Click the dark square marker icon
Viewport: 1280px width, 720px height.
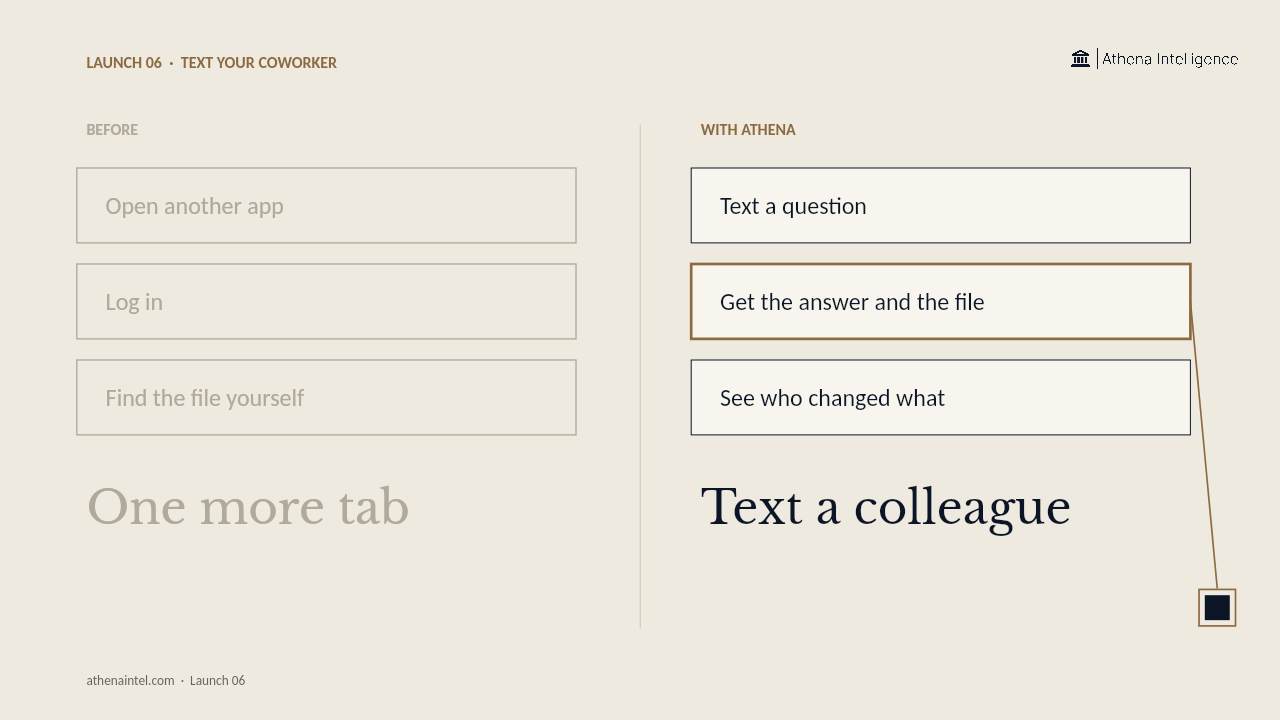click(1217, 608)
